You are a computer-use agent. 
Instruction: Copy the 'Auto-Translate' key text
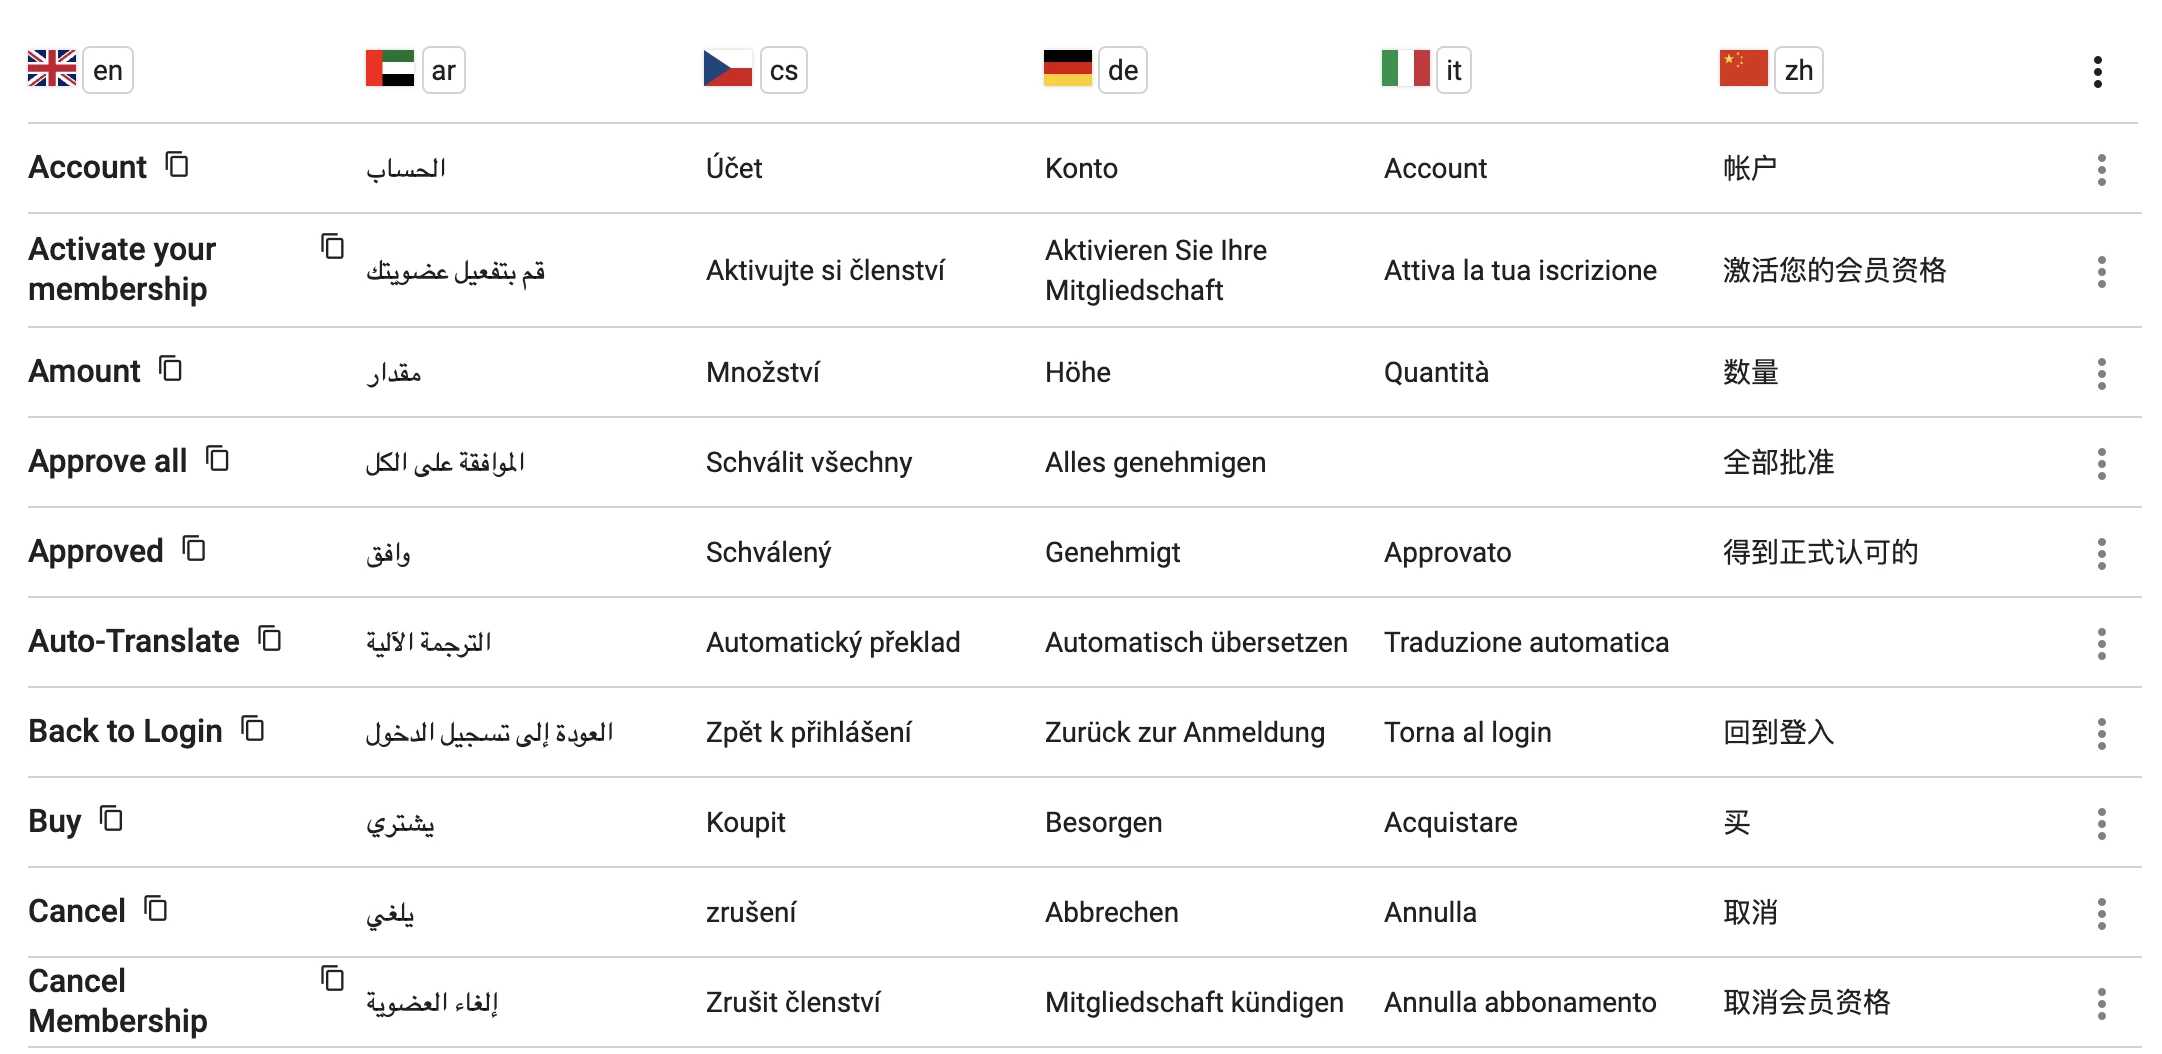click(x=270, y=638)
